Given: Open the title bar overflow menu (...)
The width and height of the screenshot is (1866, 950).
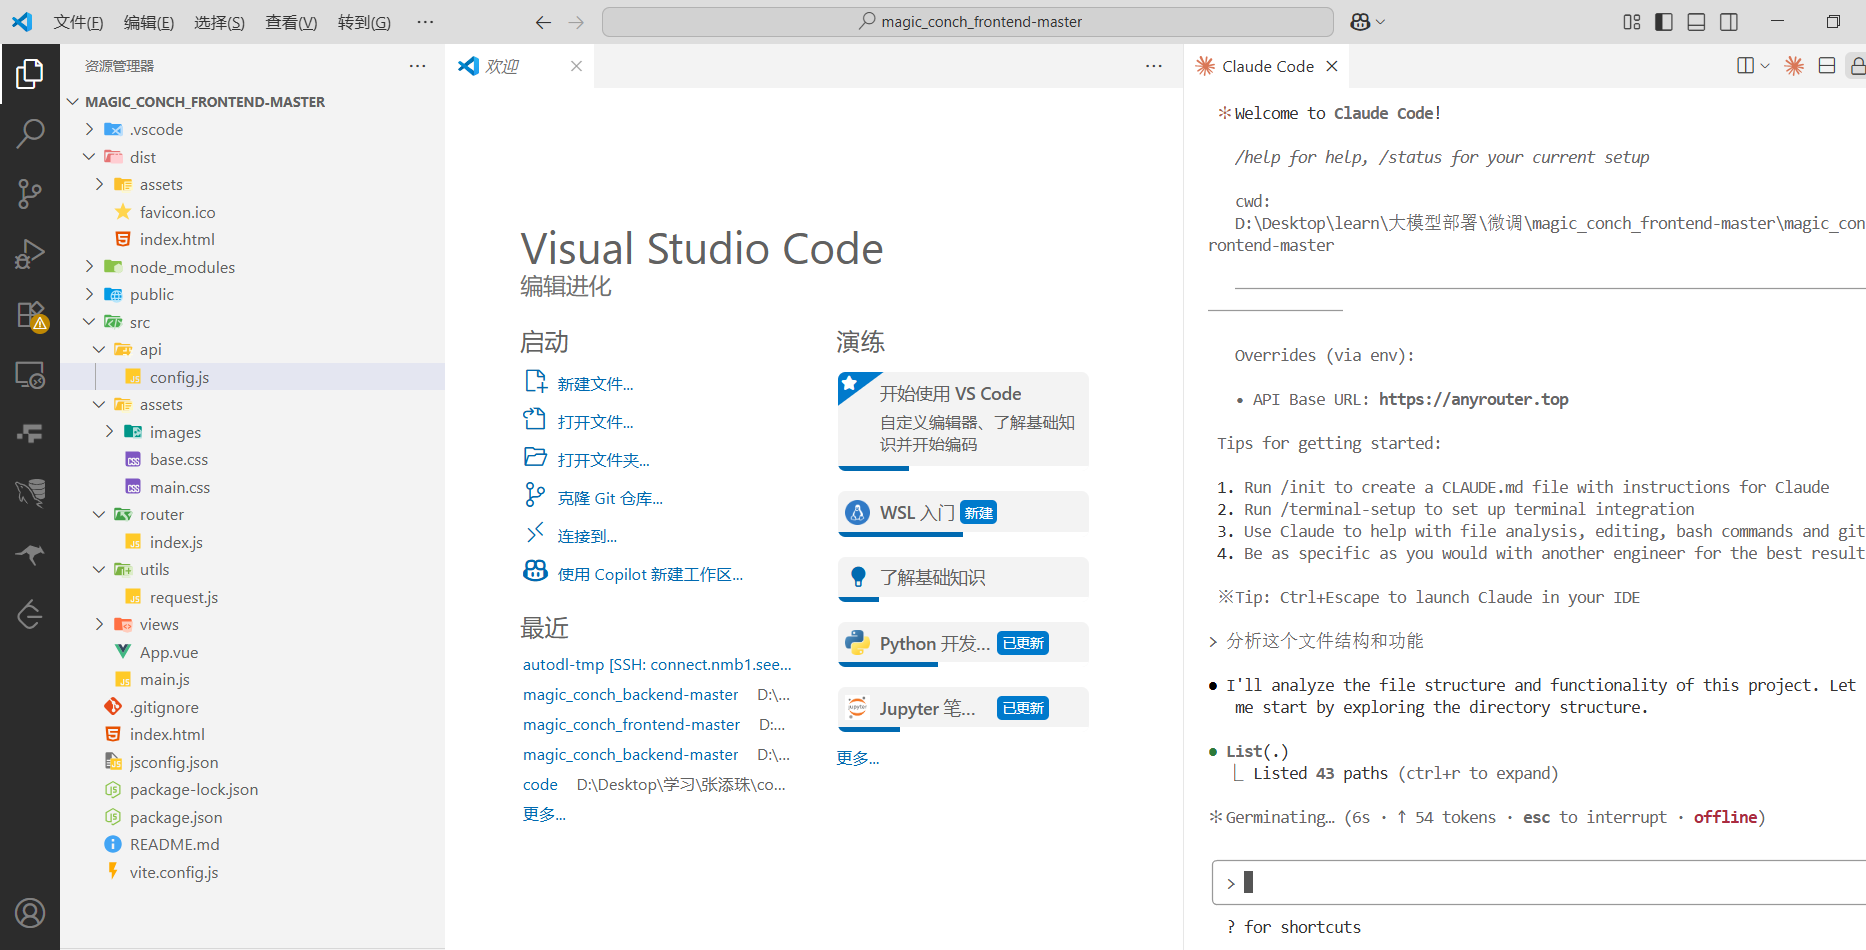Looking at the screenshot, I should pos(425,22).
